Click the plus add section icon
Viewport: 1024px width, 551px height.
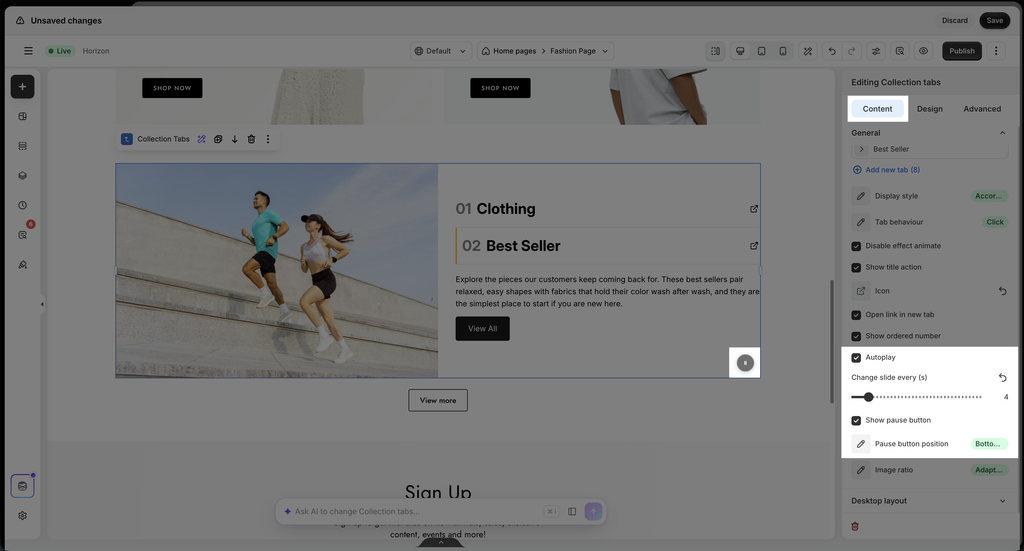pos(22,87)
